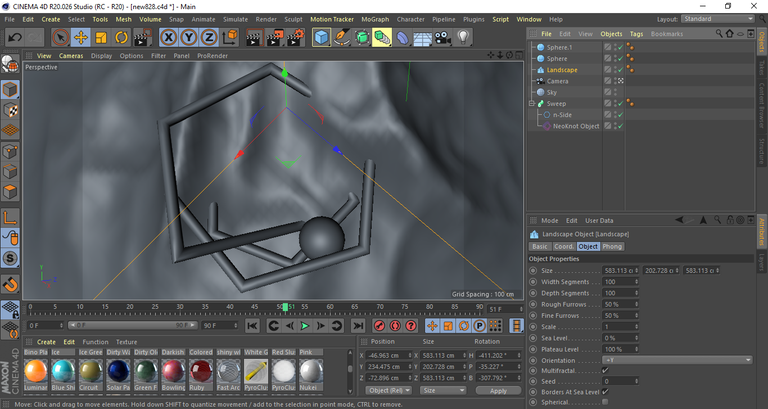Step the Seed value spinner
The height and width of the screenshot is (409, 768).
tap(636, 381)
